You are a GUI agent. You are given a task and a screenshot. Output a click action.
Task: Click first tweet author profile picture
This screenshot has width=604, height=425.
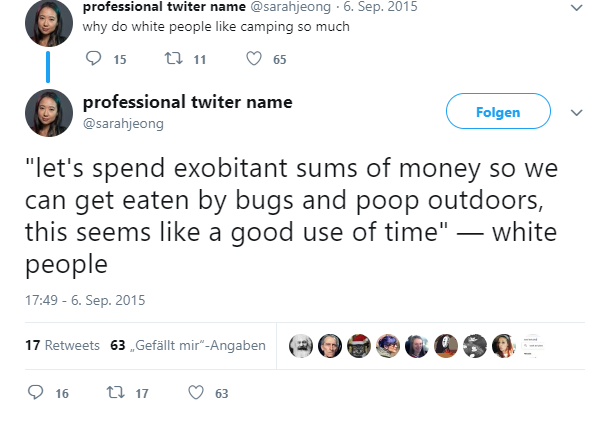(49, 23)
